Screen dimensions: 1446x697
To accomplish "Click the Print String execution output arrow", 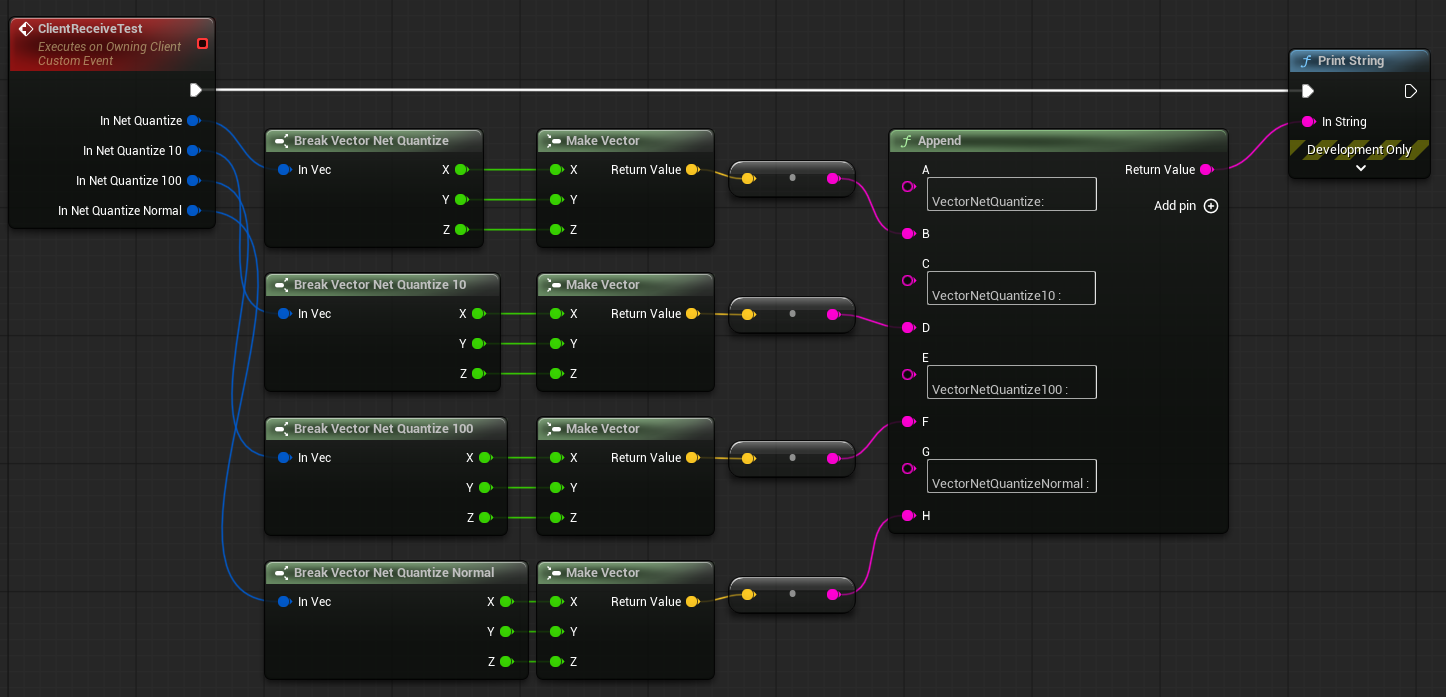I will click(x=1410, y=91).
